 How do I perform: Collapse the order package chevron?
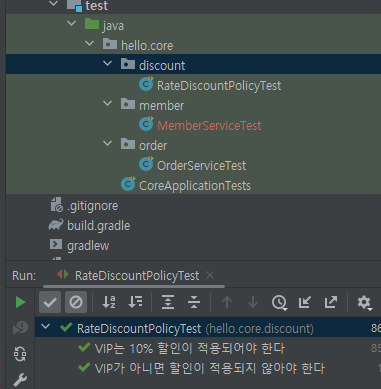[x=107, y=144]
